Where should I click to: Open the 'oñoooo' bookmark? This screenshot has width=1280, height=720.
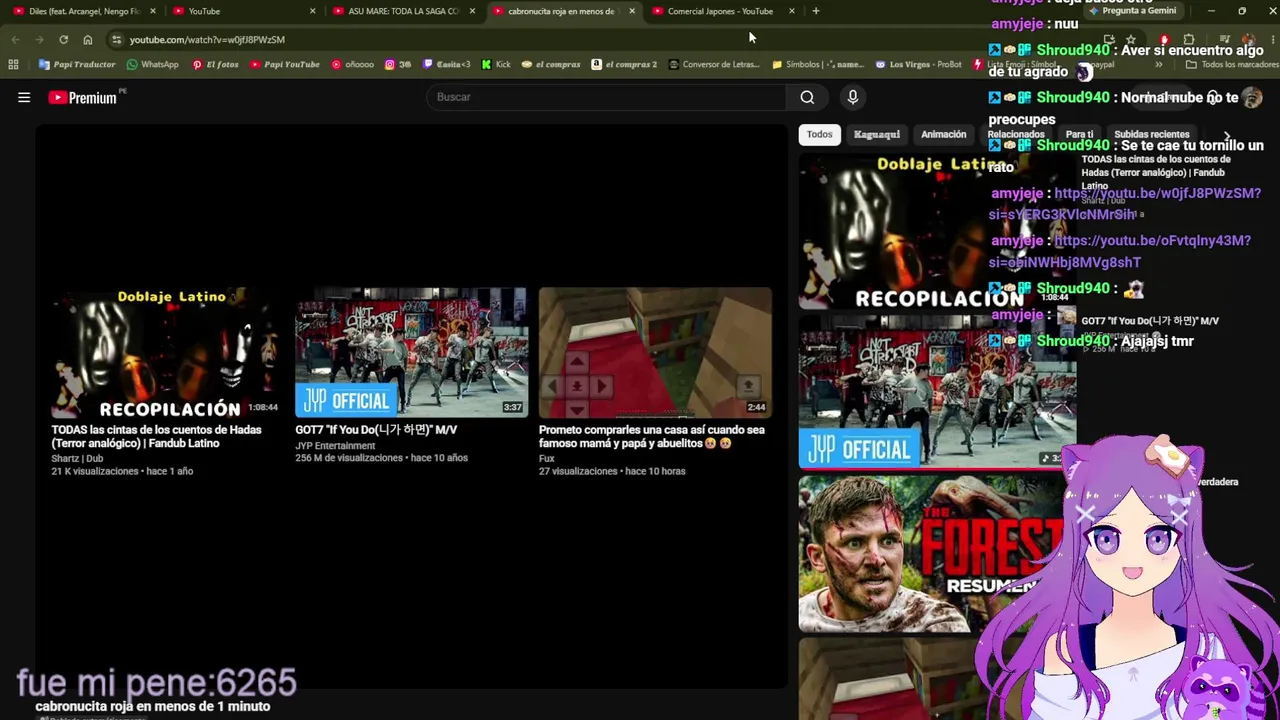click(x=353, y=64)
